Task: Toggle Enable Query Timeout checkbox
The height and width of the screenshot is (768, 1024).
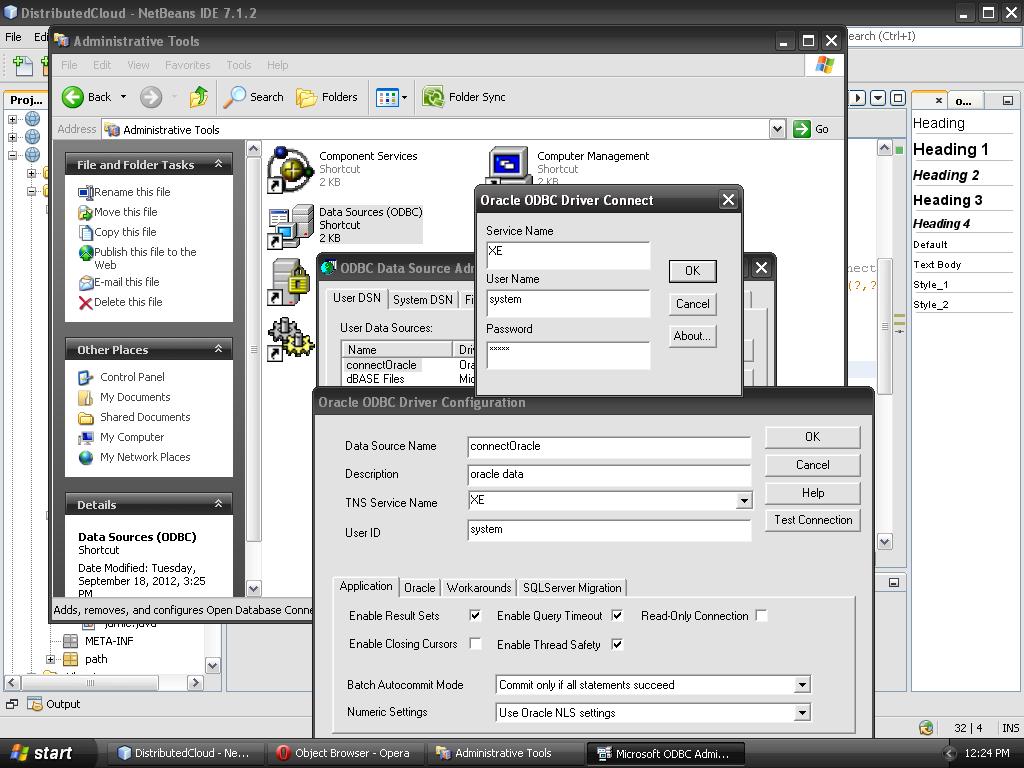Action: coord(617,615)
